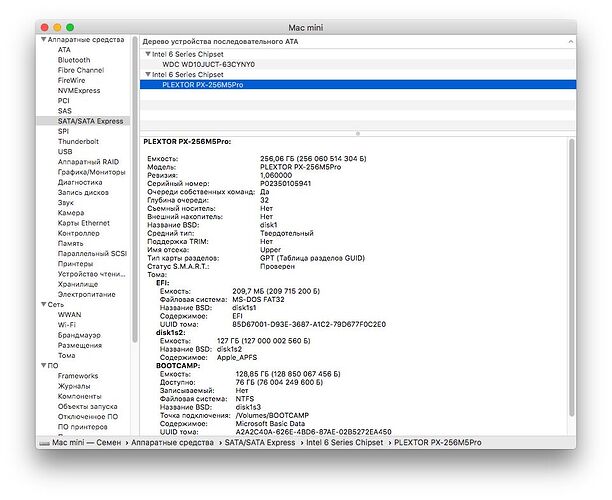Image resolution: width=612 pixels, height=500 pixels.
Task: Open Fibre Channel hardware entry
Action: 81,70
